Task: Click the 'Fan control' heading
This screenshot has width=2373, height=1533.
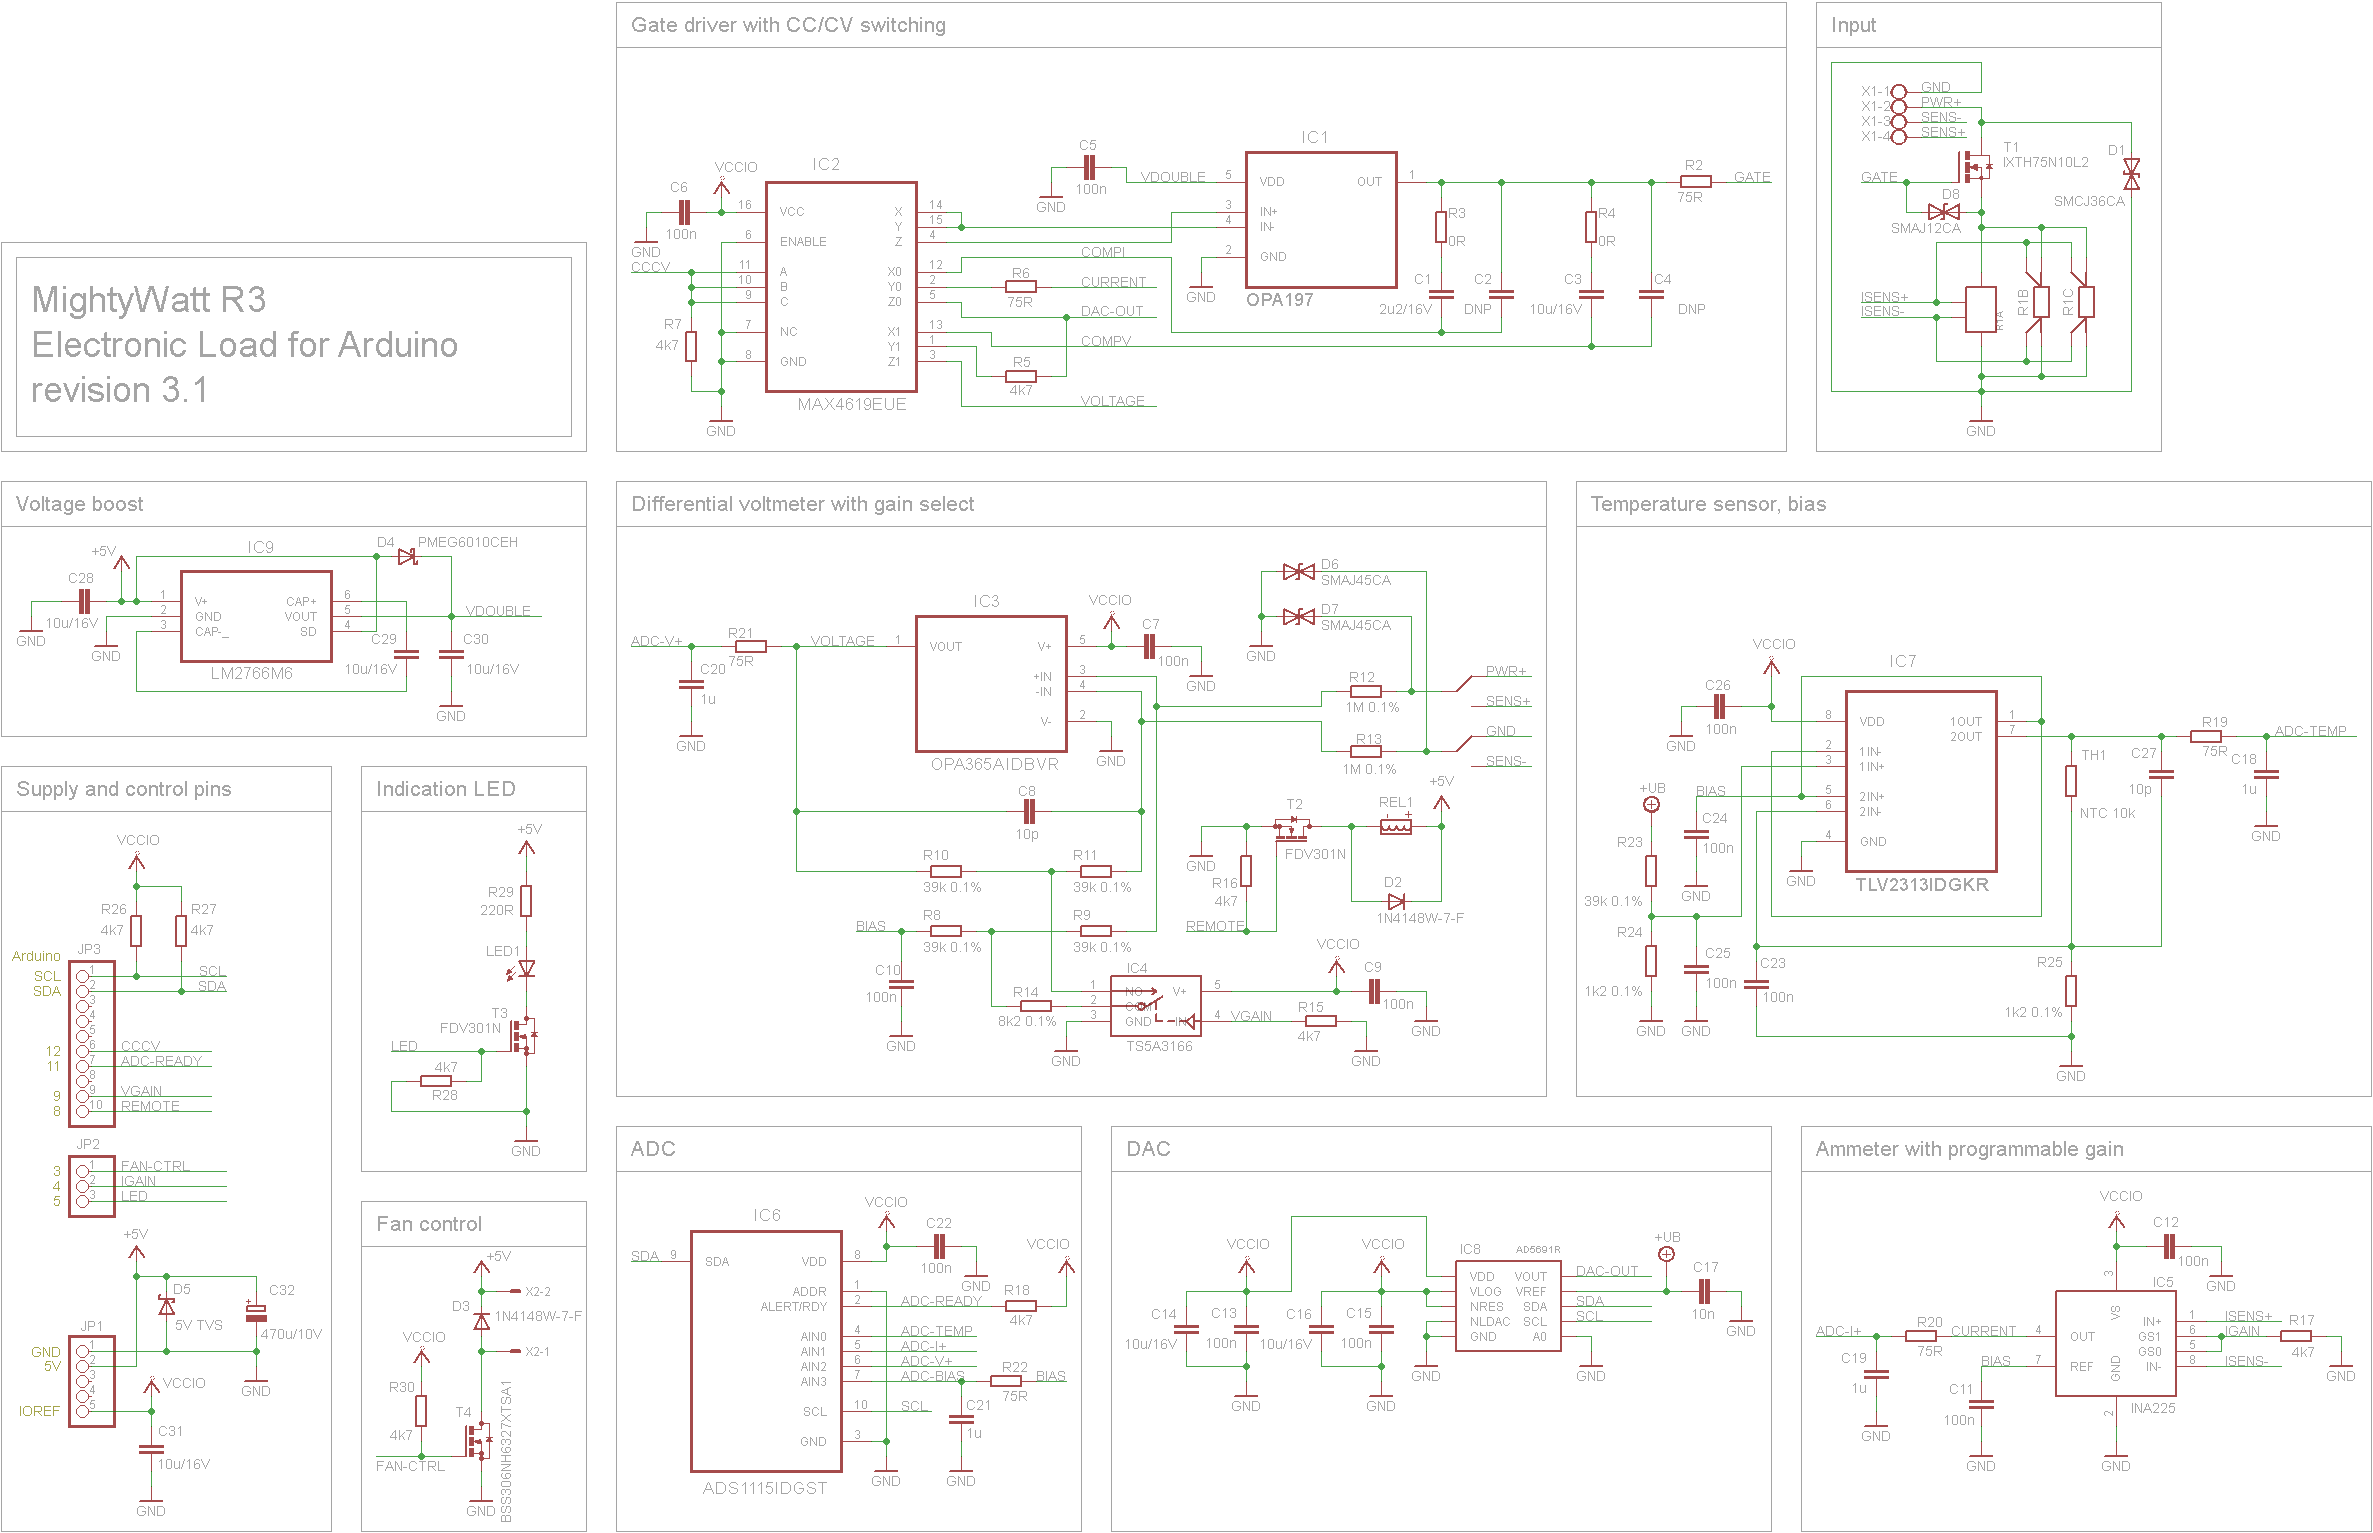Action: 429,1224
